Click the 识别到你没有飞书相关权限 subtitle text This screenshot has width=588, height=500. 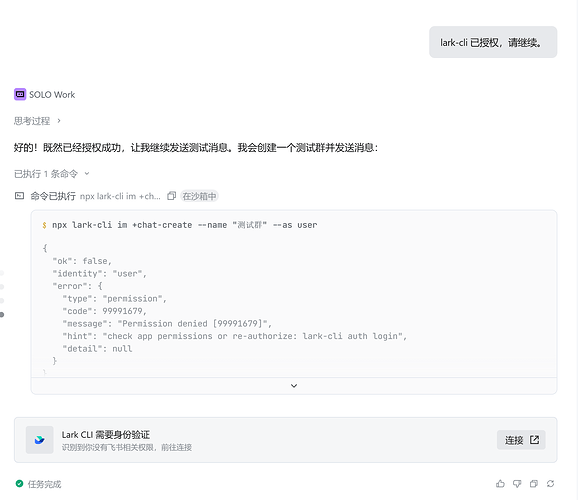(127, 447)
